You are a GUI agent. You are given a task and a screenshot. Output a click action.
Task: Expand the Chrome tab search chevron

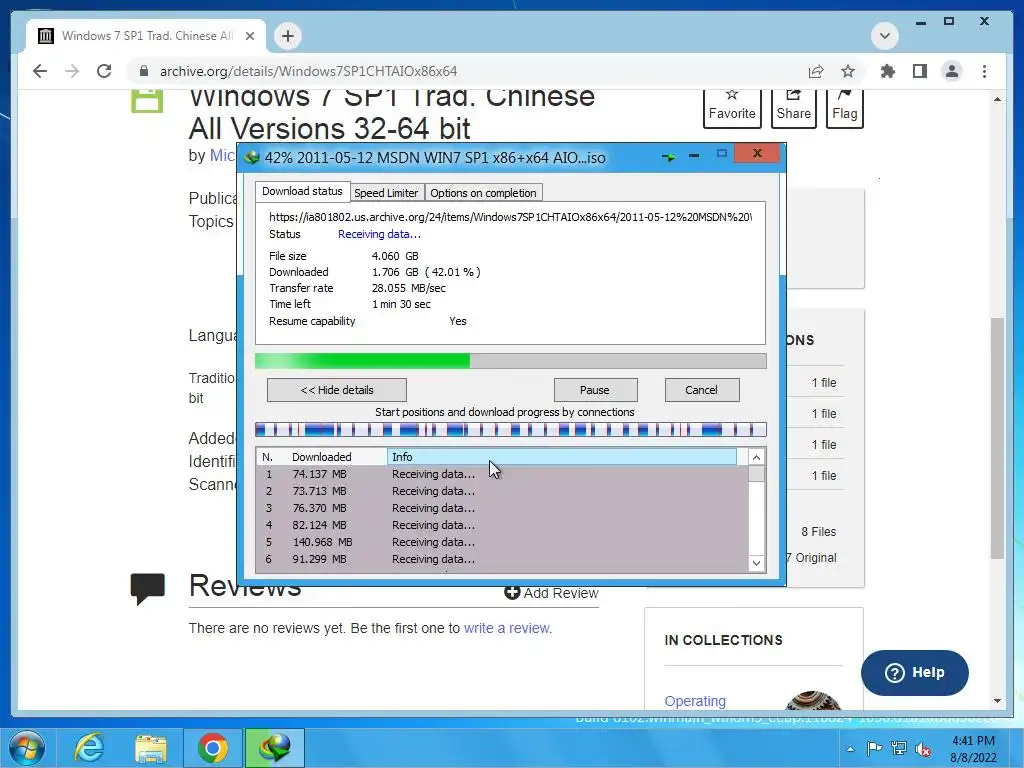point(885,36)
